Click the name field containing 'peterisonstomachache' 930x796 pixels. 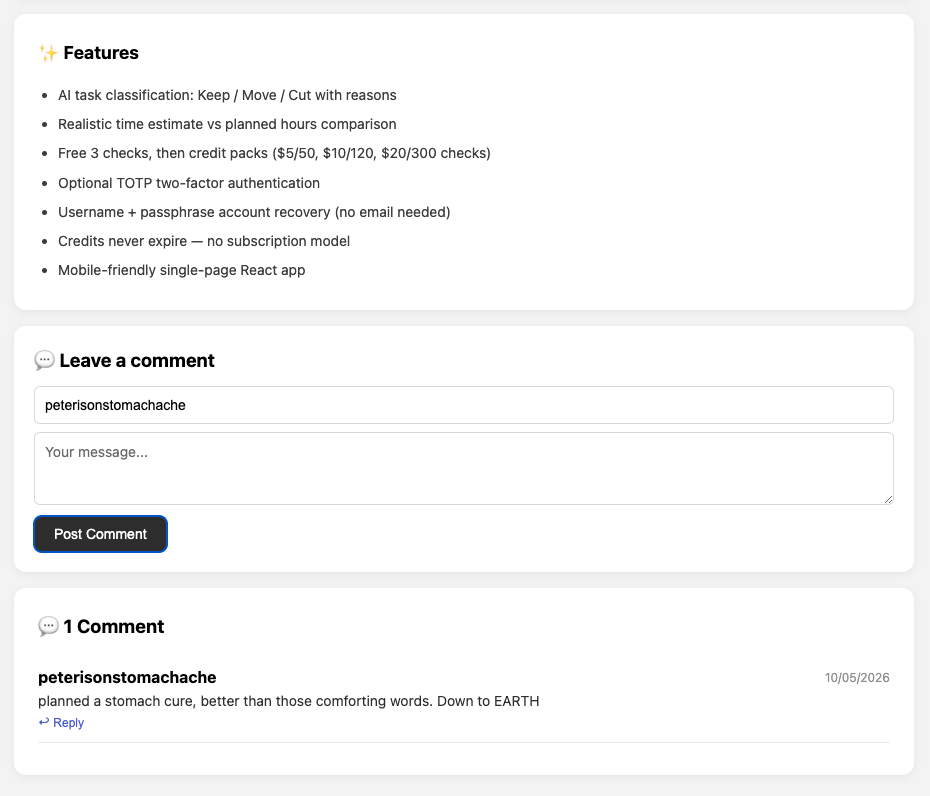464,405
